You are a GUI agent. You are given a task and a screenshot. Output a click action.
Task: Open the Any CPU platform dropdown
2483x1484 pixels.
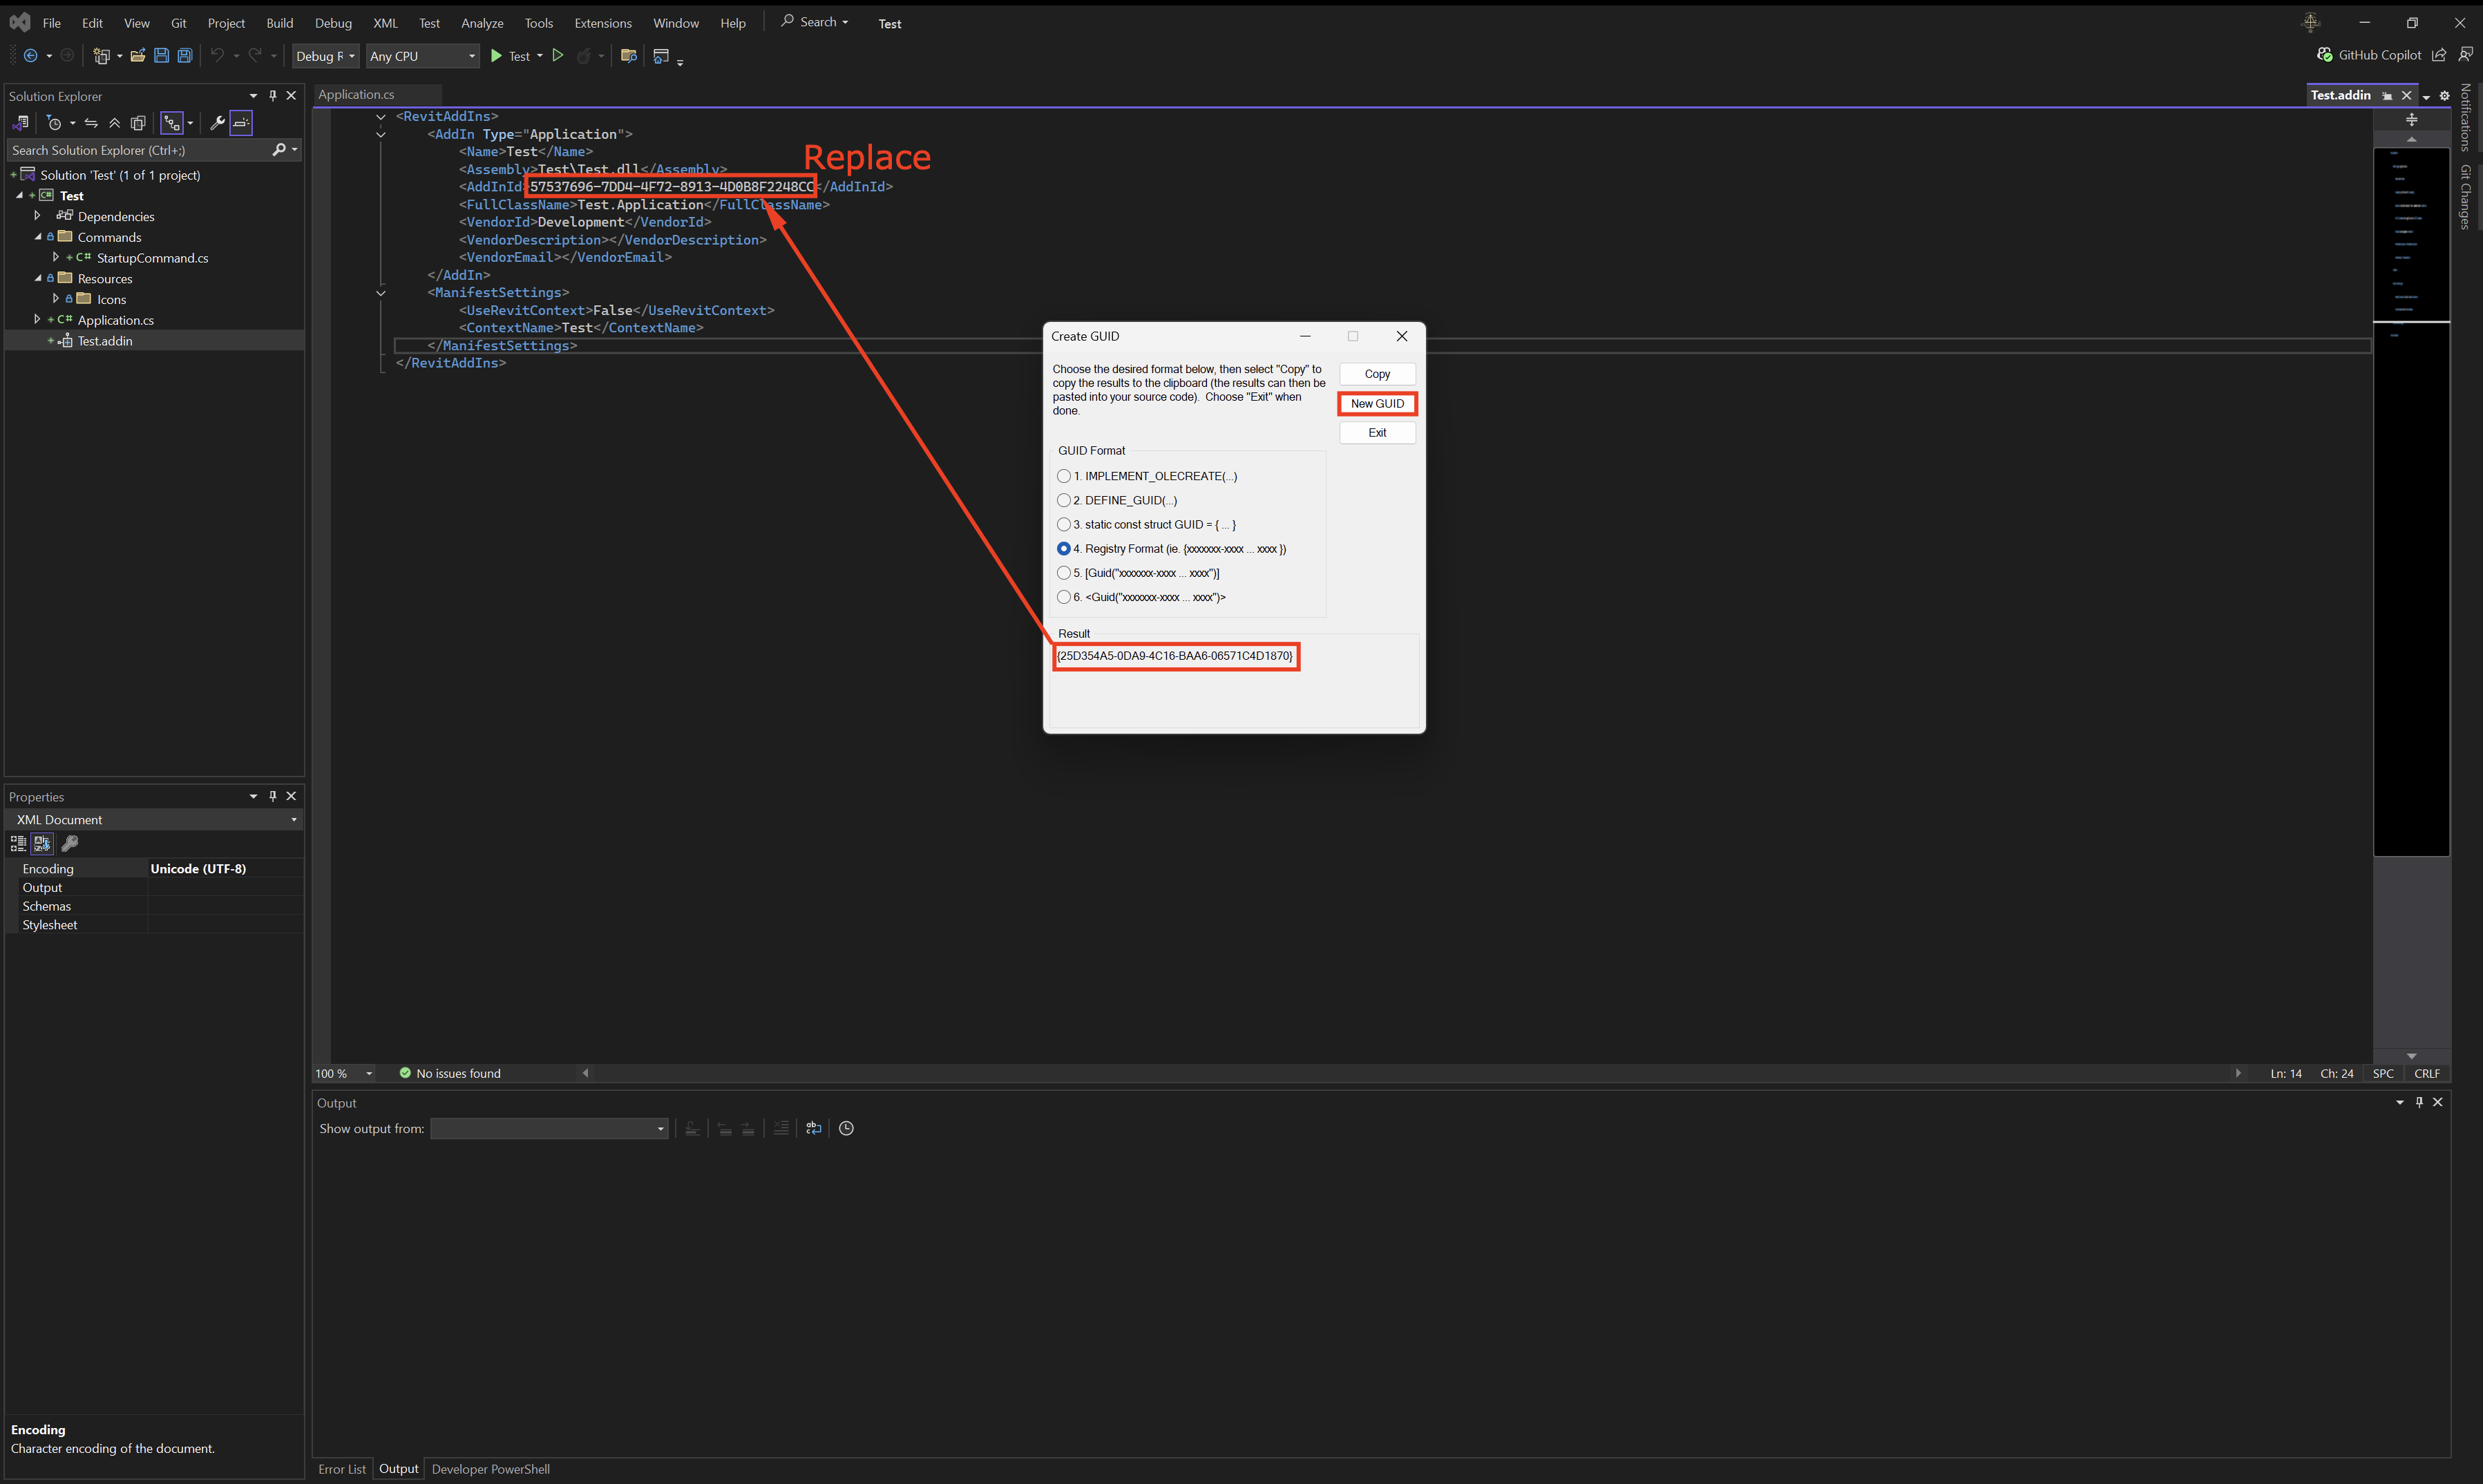[x=422, y=56]
